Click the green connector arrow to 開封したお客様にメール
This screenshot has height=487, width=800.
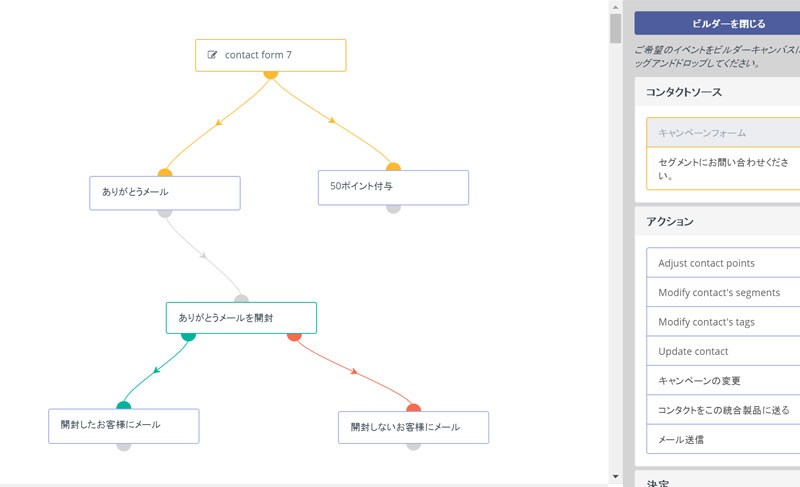click(x=156, y=370)
